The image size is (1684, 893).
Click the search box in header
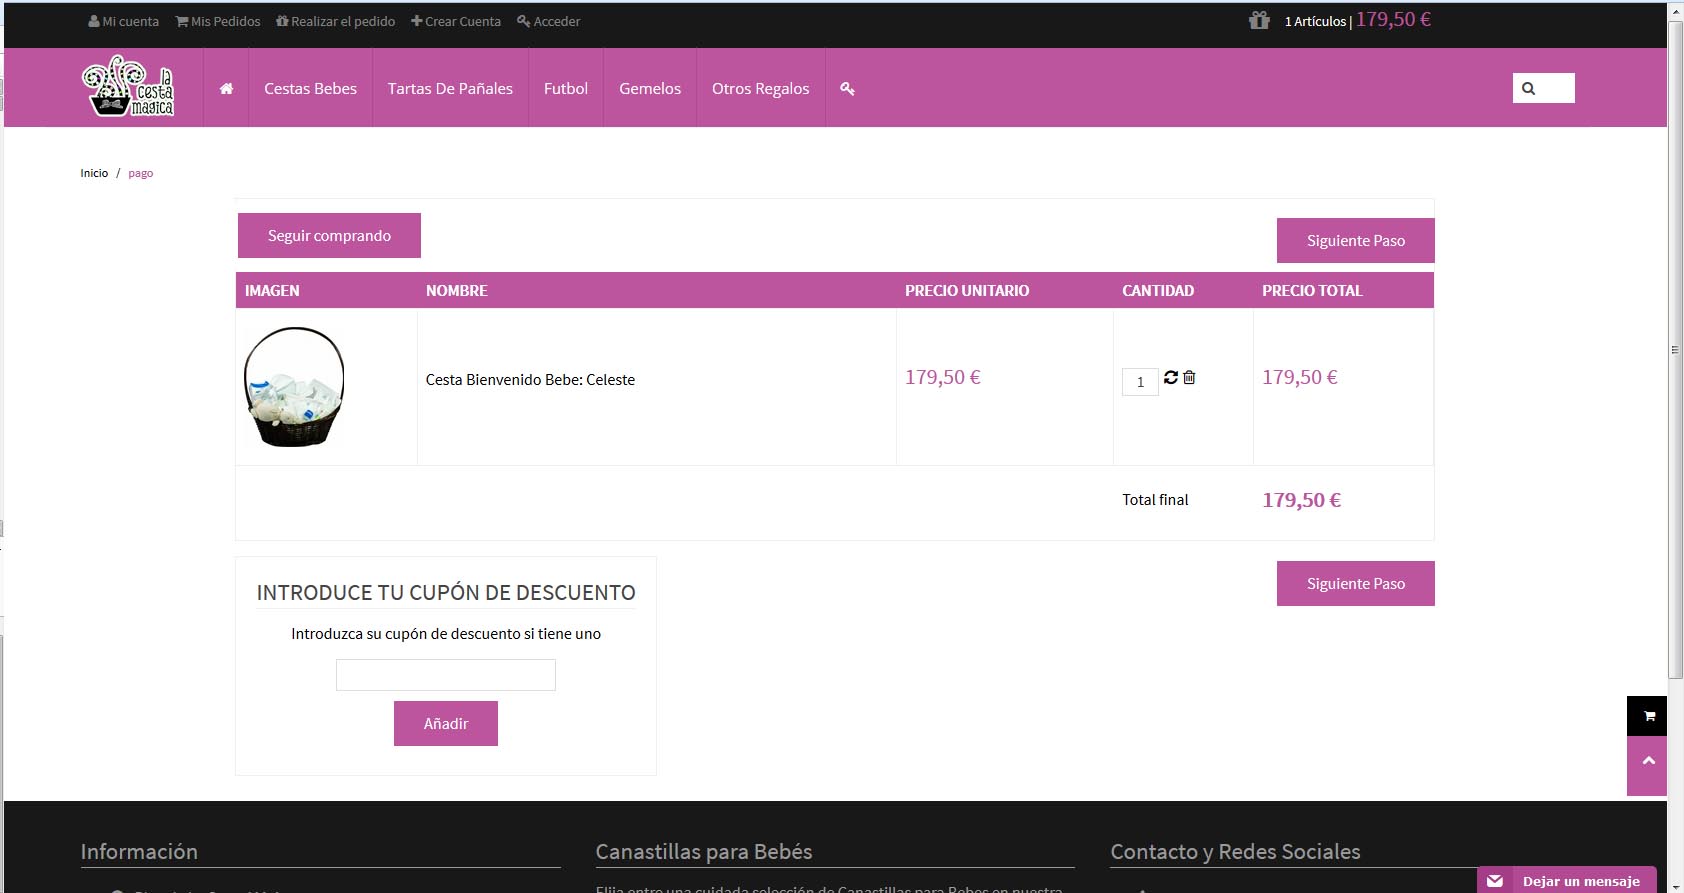[1544, 88]
